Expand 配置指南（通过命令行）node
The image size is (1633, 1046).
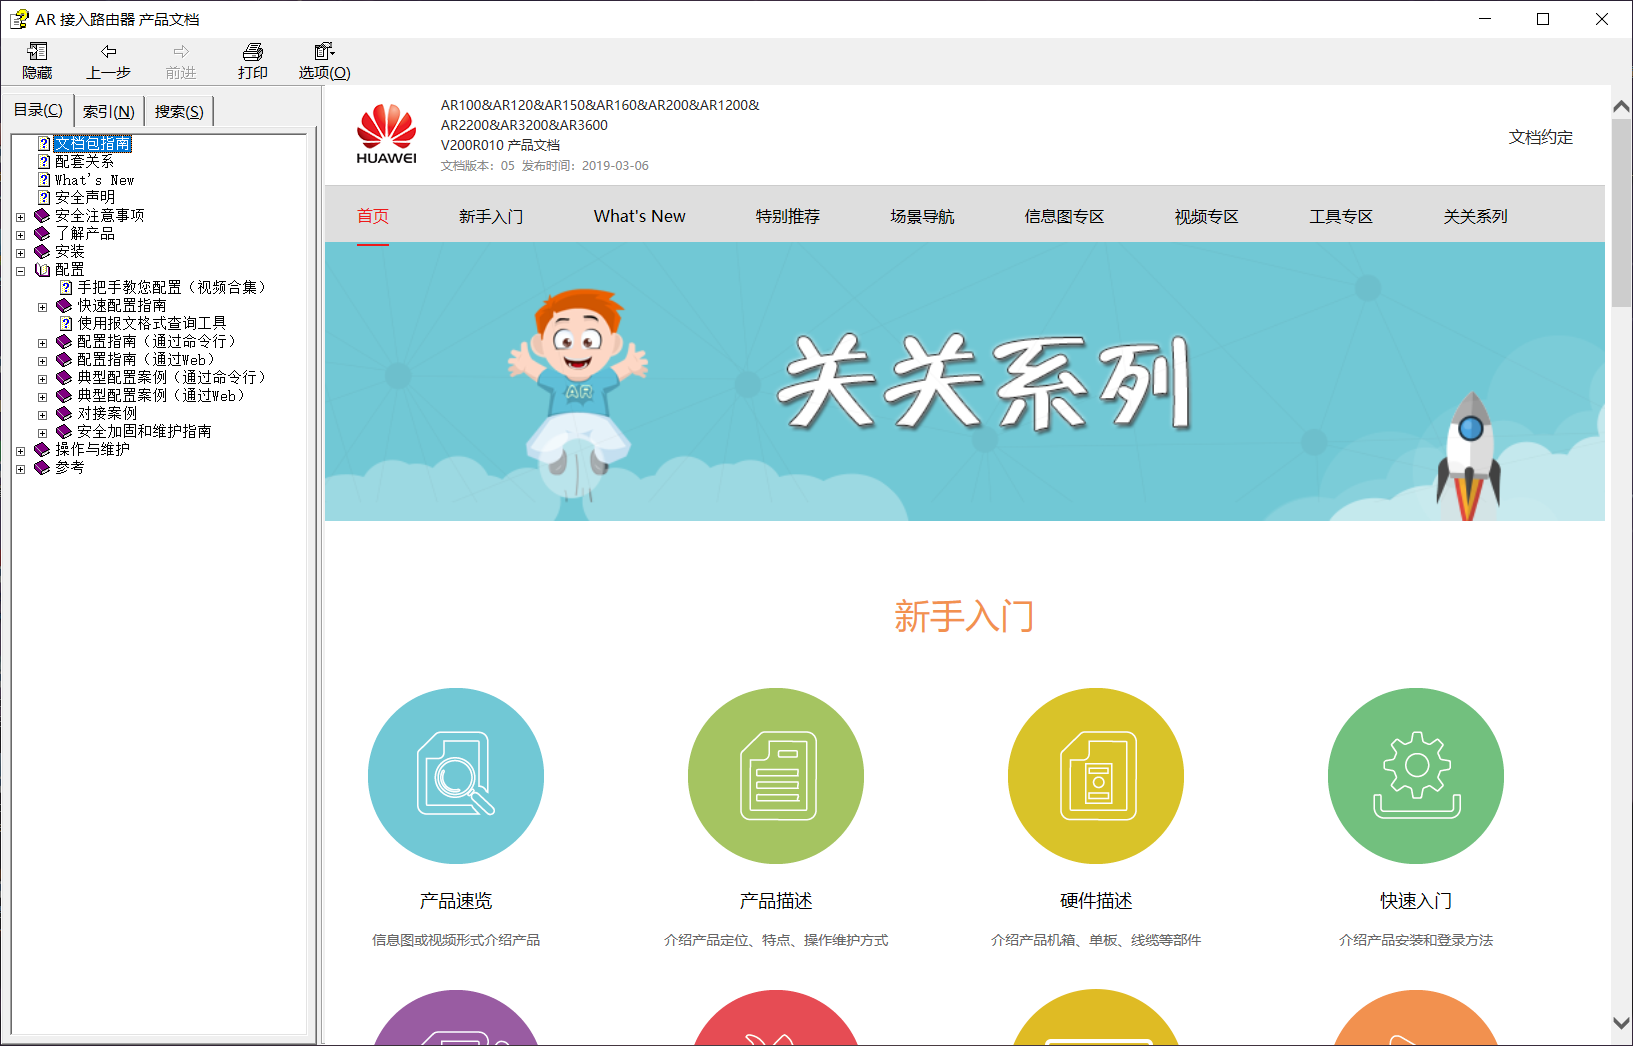(42, 343)
